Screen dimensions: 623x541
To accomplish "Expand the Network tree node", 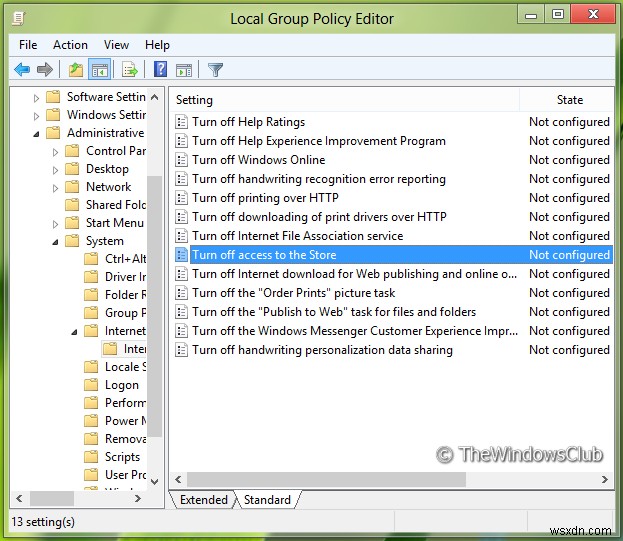I will (55, 188).
